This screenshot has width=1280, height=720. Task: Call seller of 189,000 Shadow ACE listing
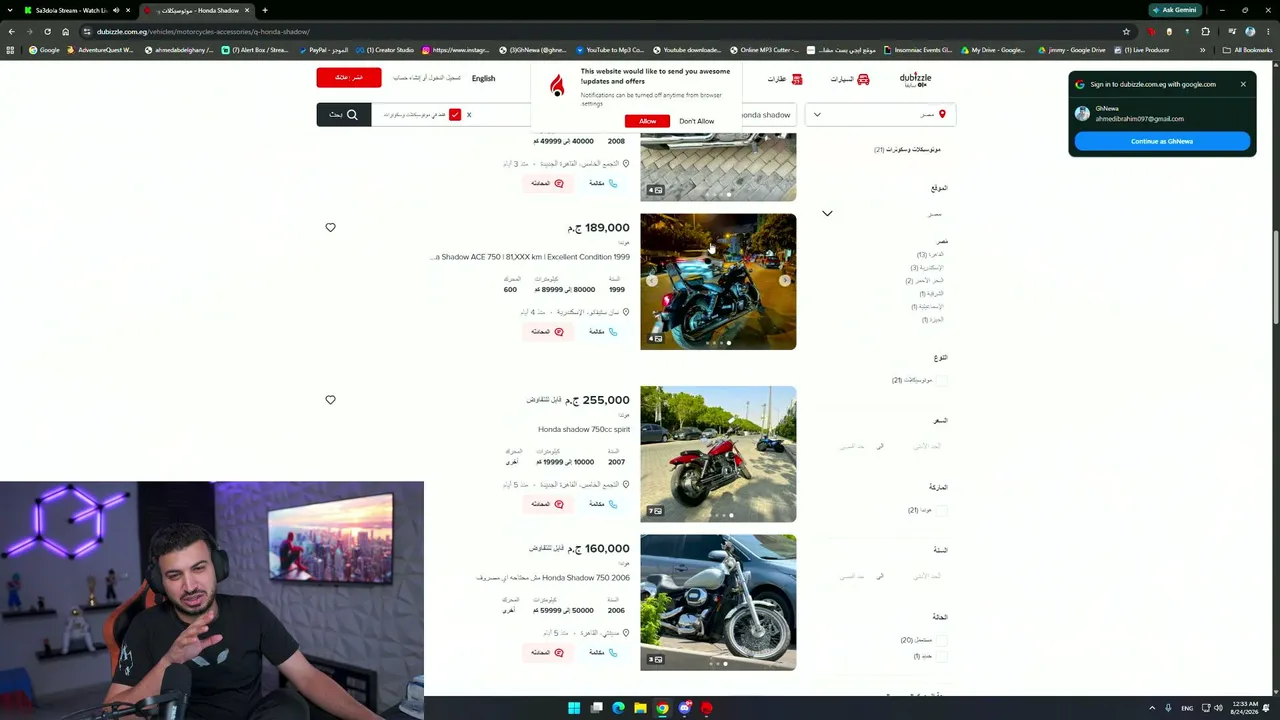tap(603, 331)
